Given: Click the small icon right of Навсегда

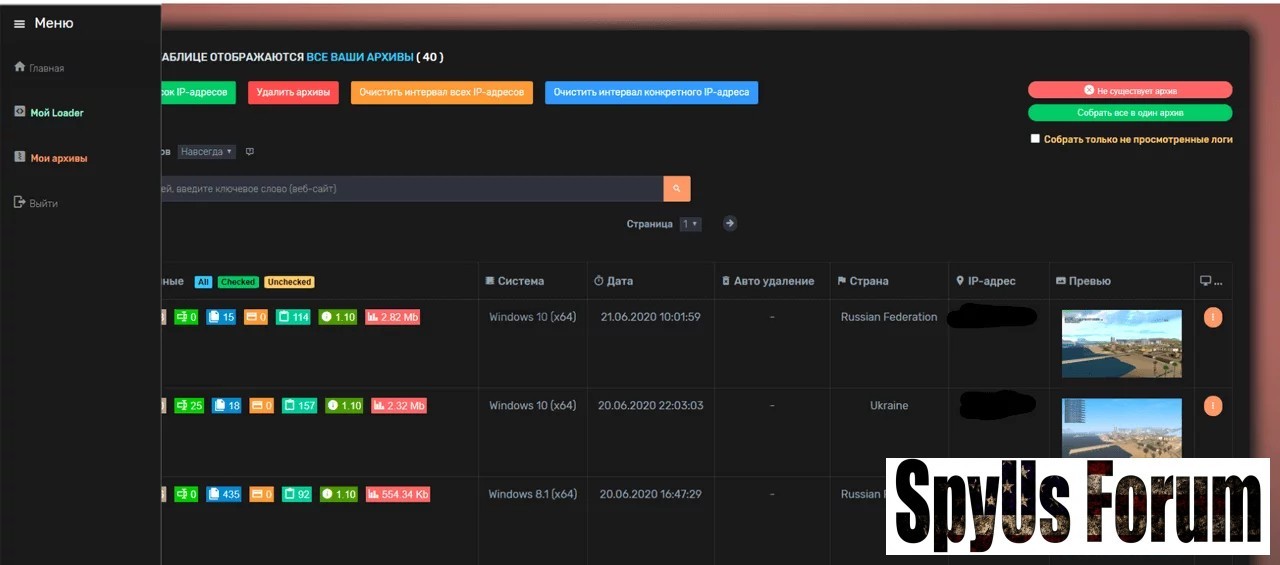Looking at the screenshot, I should pos(250,152).
